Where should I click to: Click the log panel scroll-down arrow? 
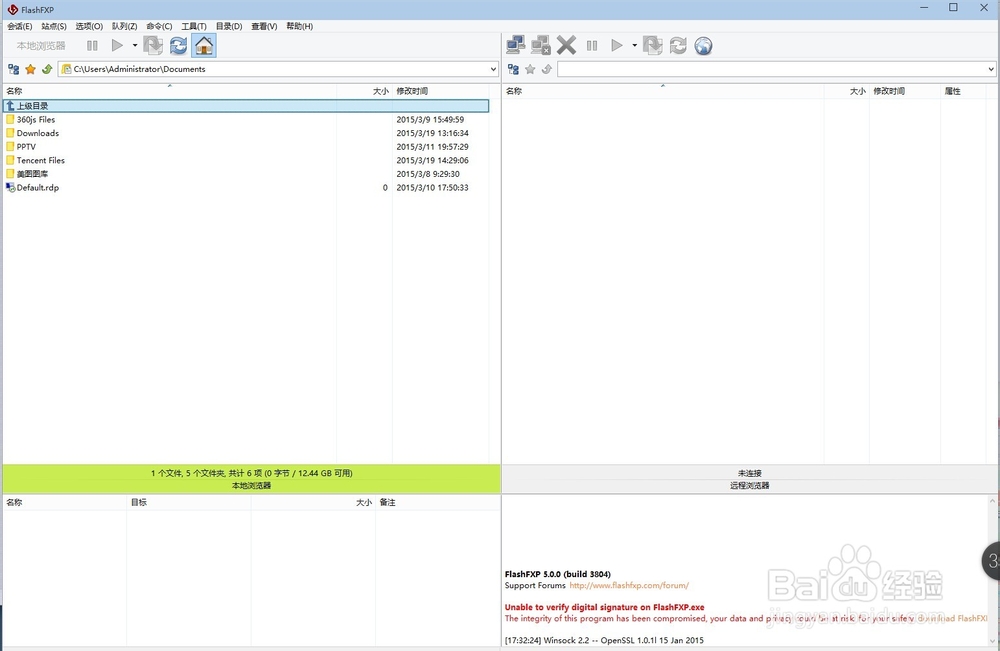coord(992,641)
